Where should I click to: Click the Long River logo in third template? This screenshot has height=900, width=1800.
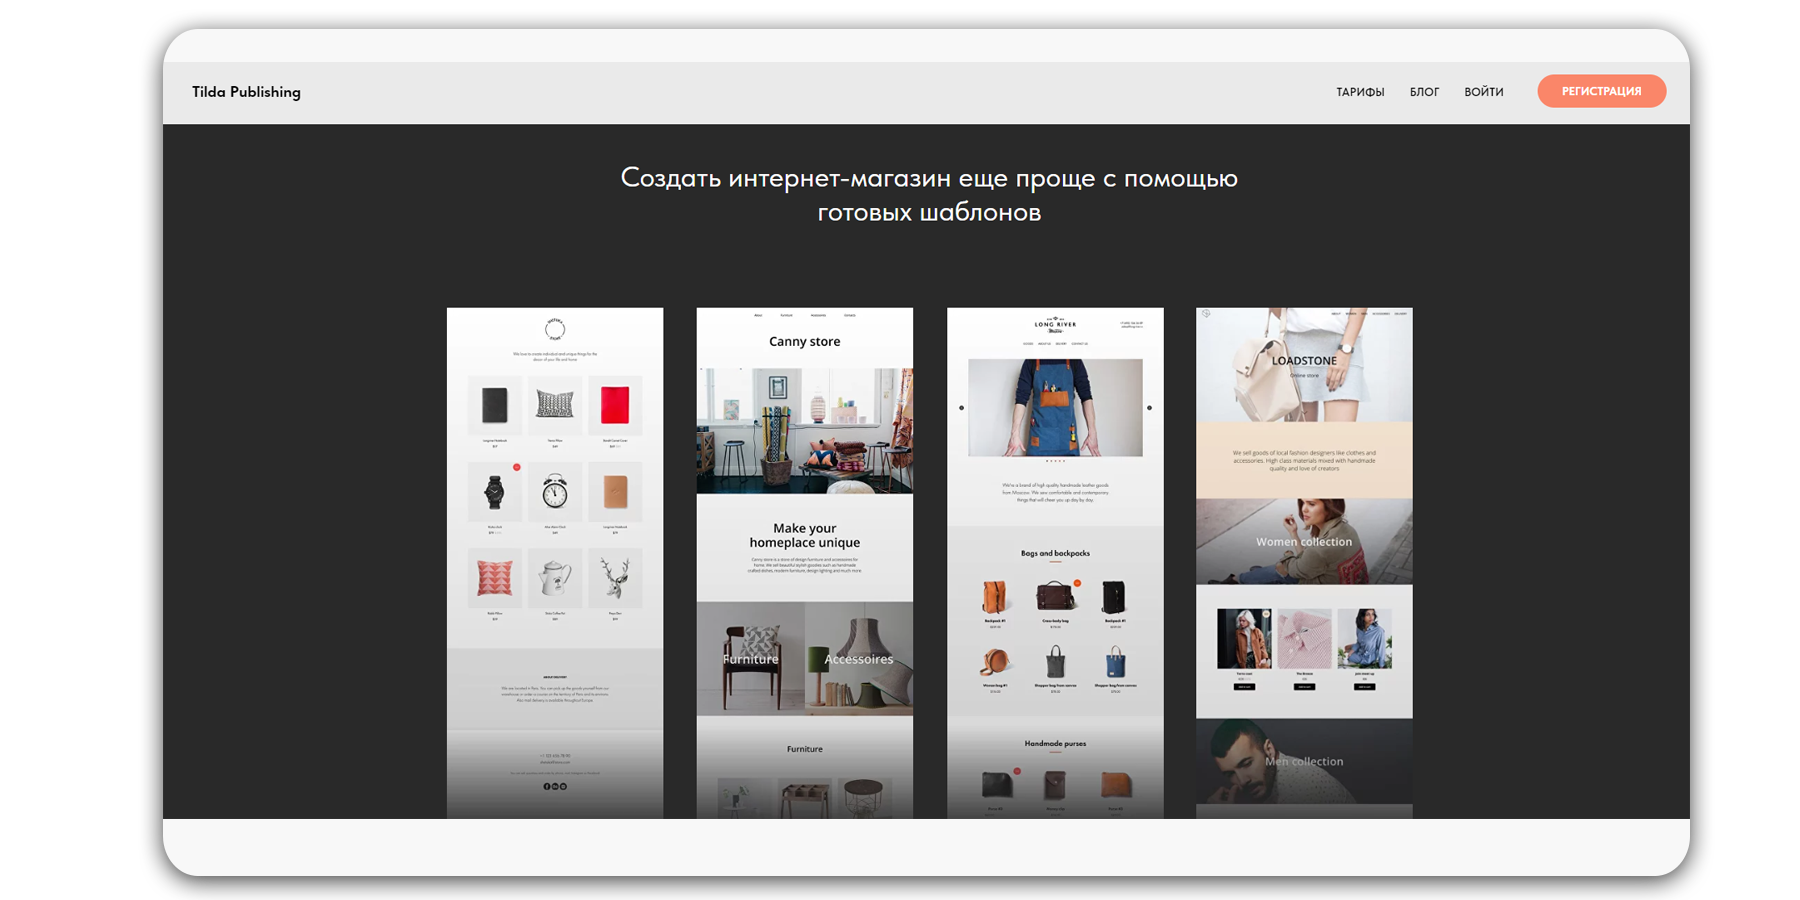(x=1055, y=326)
